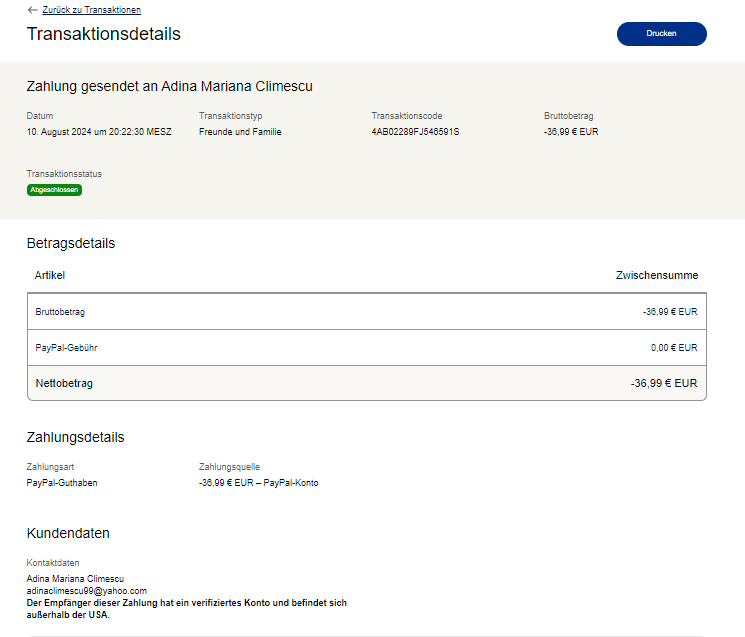The width and height of the screenshot is (745, 637).
Task: Click the Zahlung gesendet an heading
Action: pyautogui.click(x=169, y=87)
